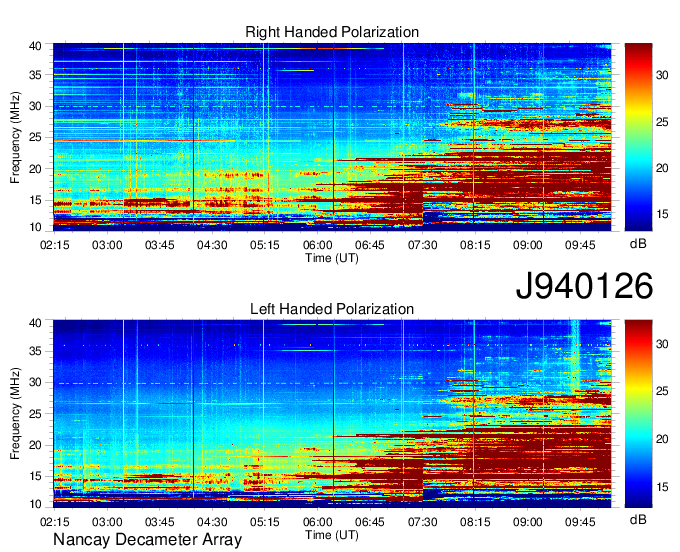Click the 02:15 time tick of Right Handed plot
680x552 pixels.
(x=55, y=245)
